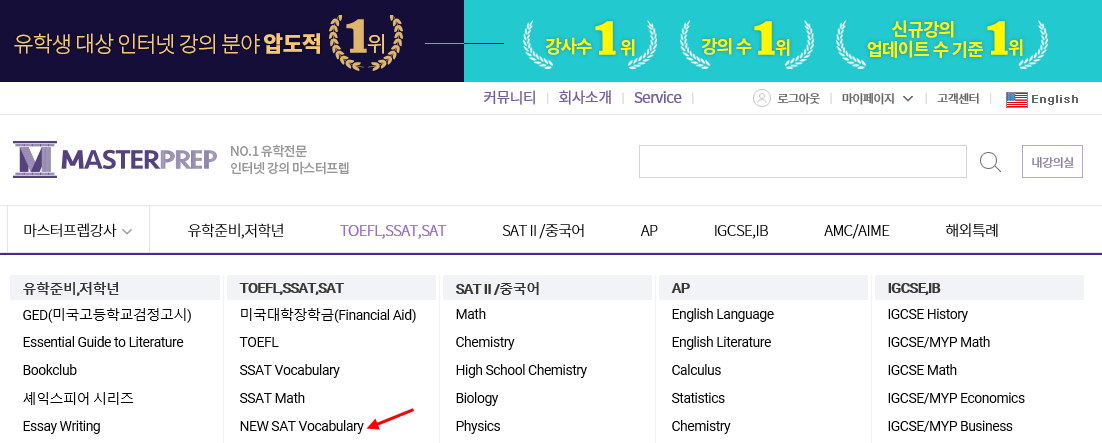This screenshot has height=443, width=1102.
Task: Select IGCSE/MYP Math
Action: (939, 342)
